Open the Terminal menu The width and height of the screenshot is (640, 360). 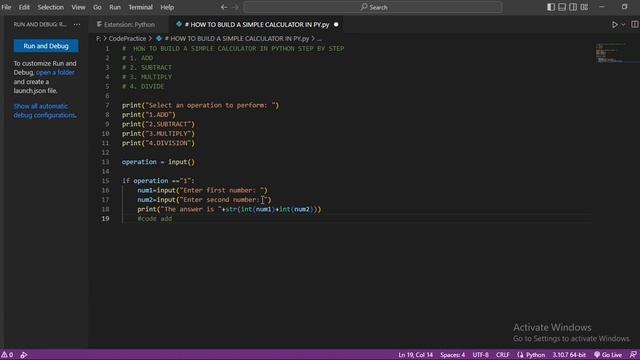[140, 7]
